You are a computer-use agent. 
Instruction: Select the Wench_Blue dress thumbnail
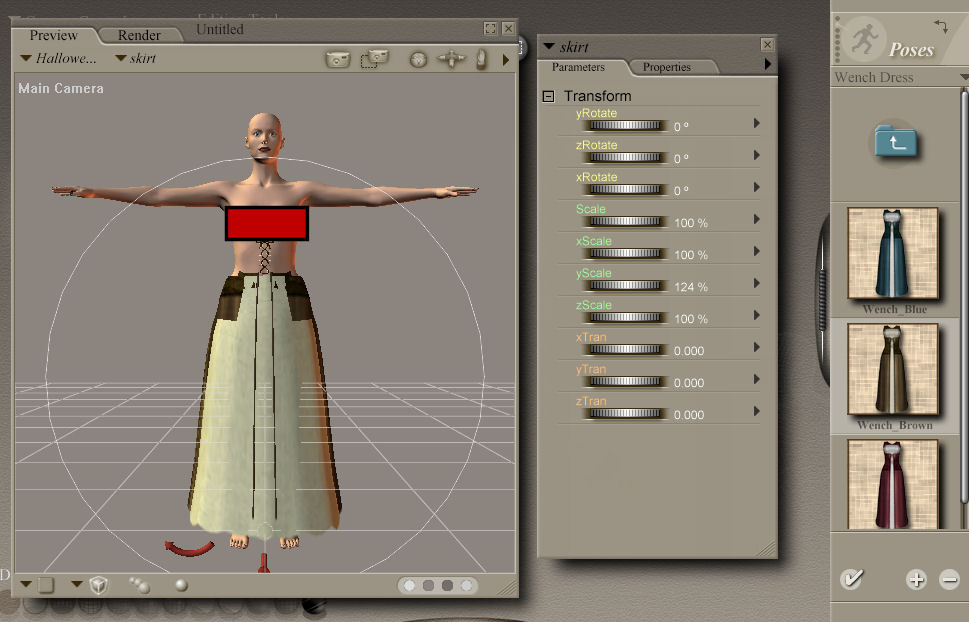(x=893, y=254)
